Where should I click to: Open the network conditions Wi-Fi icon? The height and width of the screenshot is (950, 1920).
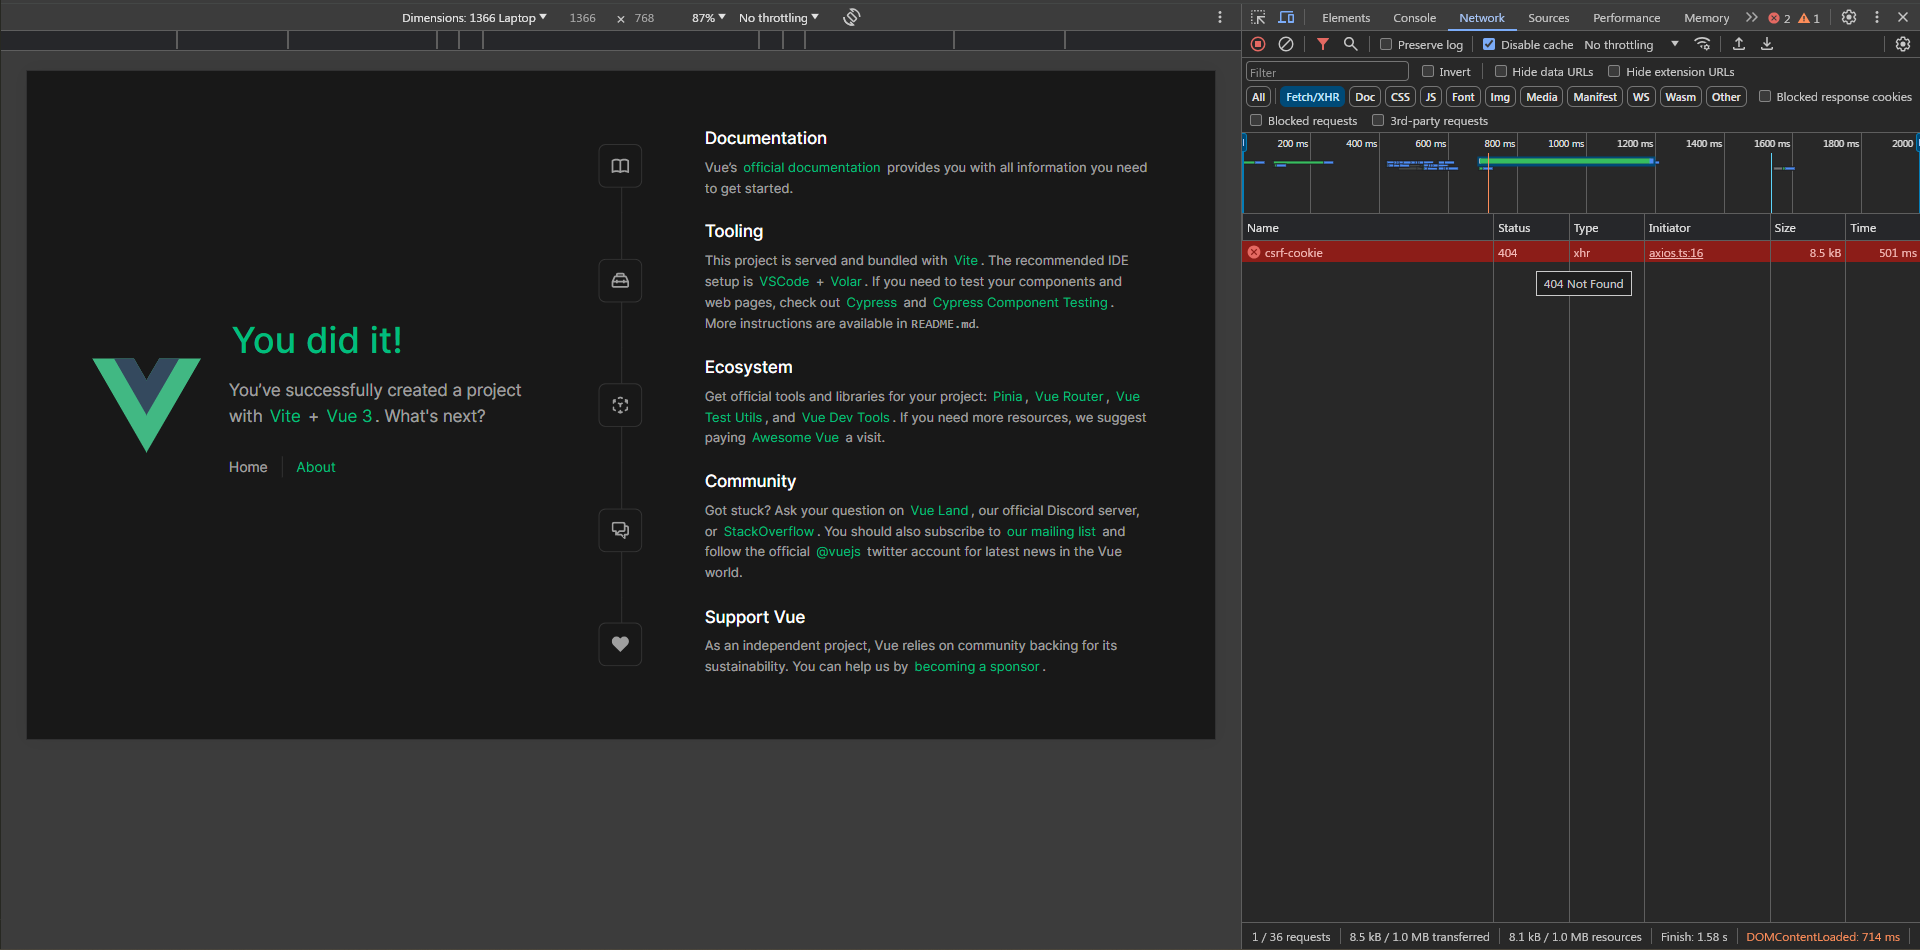(1702, 44)
